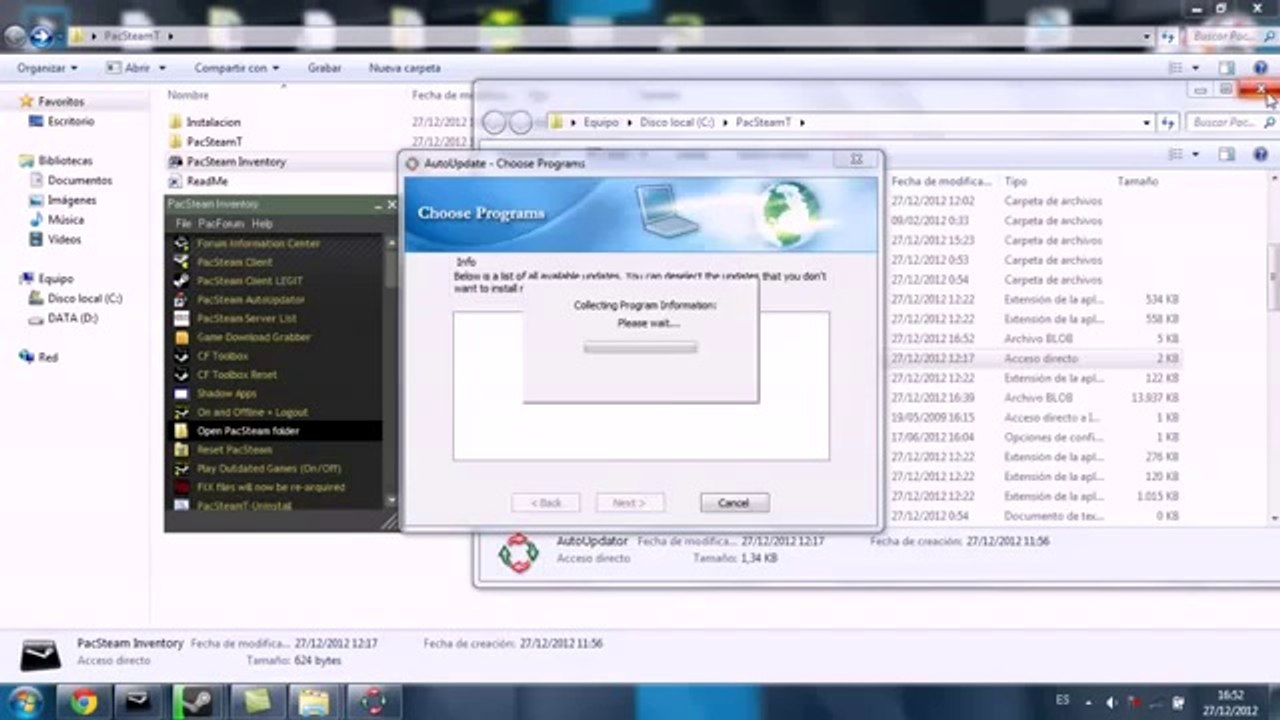Select Documentos library

click(x=80, y=180)
